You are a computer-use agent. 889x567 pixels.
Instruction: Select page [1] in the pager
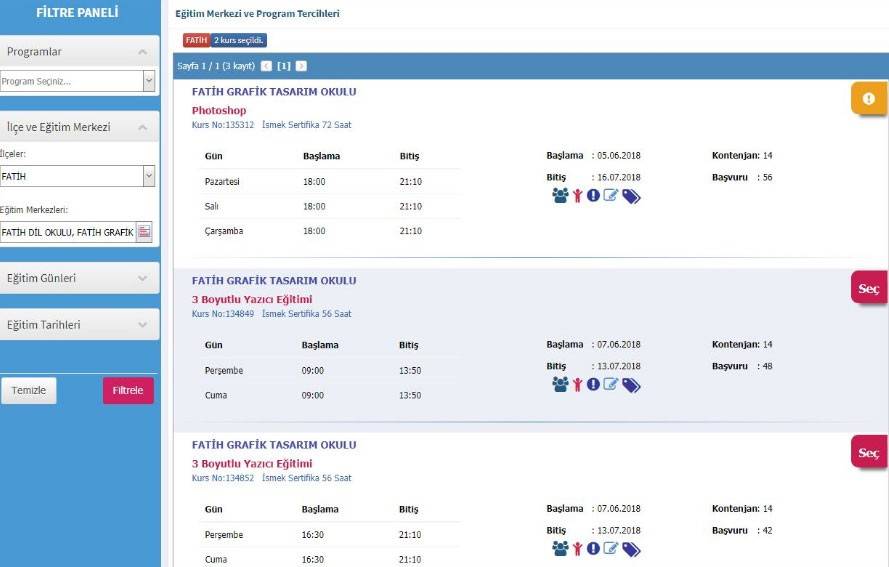(x=283, y=66)
